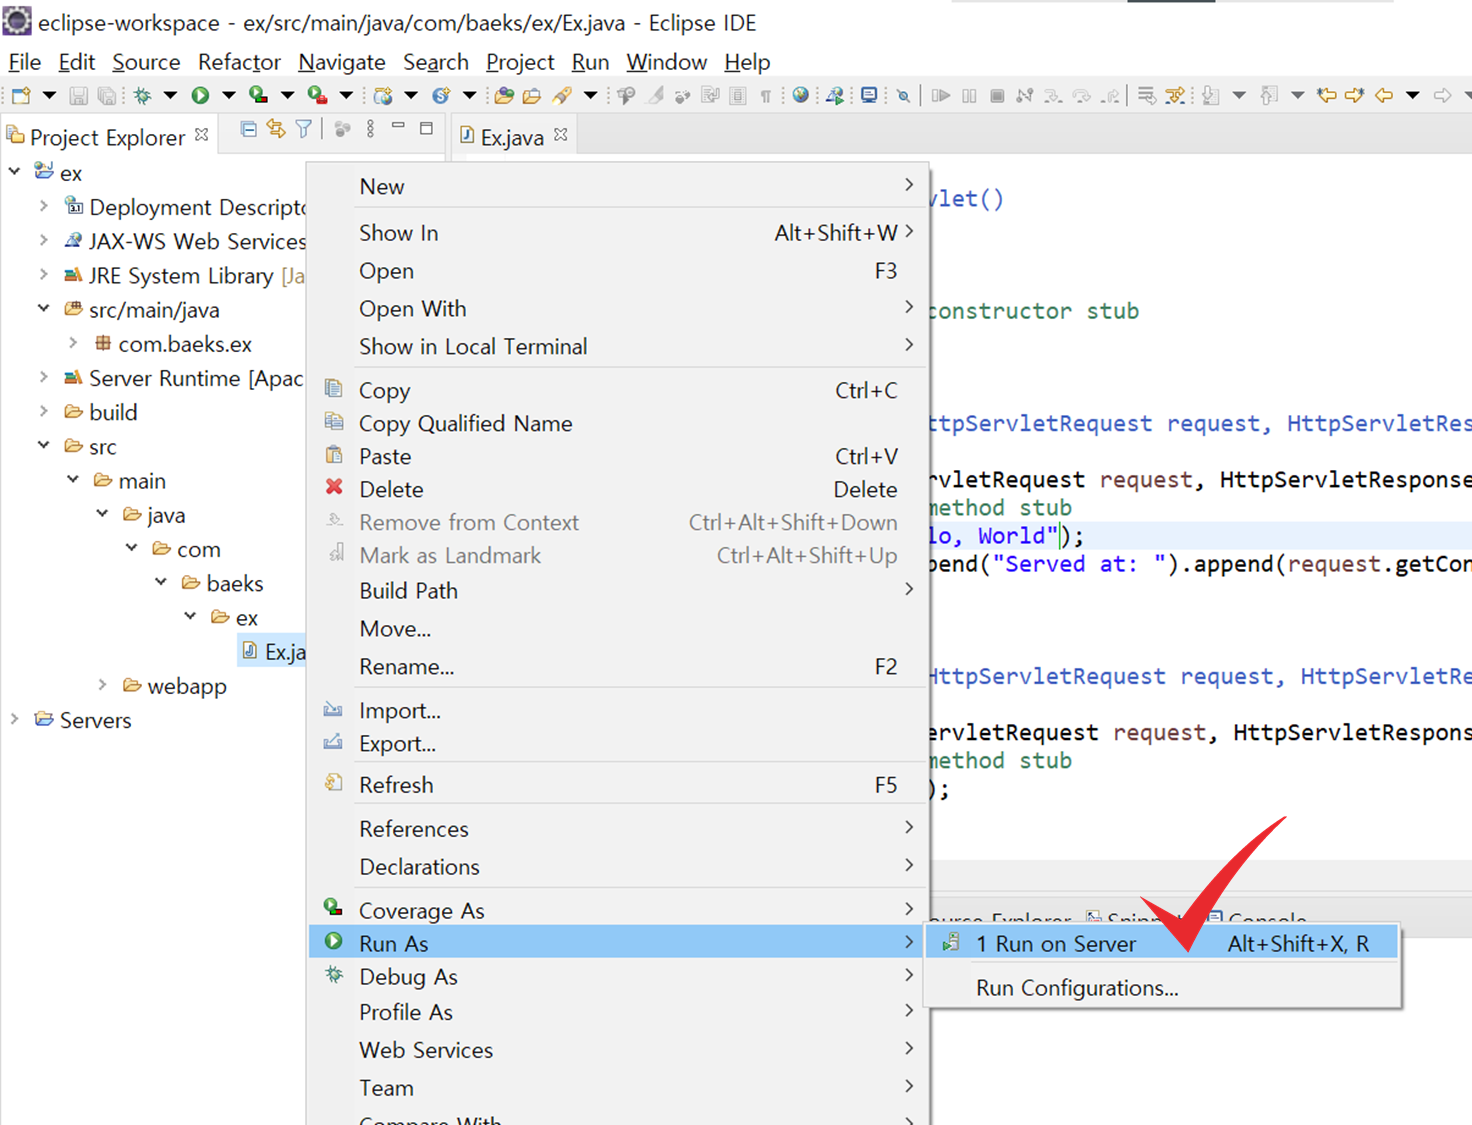The height and width of the screenshot is (1125, 1472).
Task: Click the New Servlet toolbar icon
Action: (x=441, y=96)
